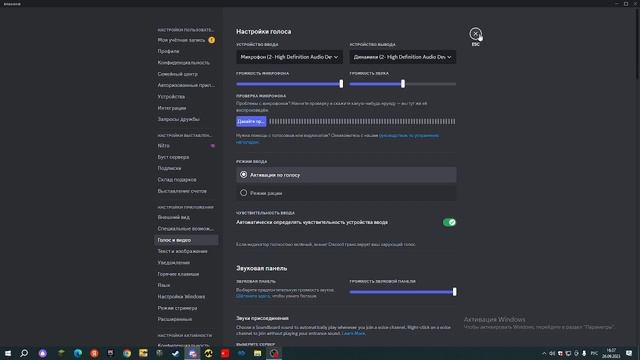
Task: Show hidden system tray icons
Action: [x=544, y=353]
